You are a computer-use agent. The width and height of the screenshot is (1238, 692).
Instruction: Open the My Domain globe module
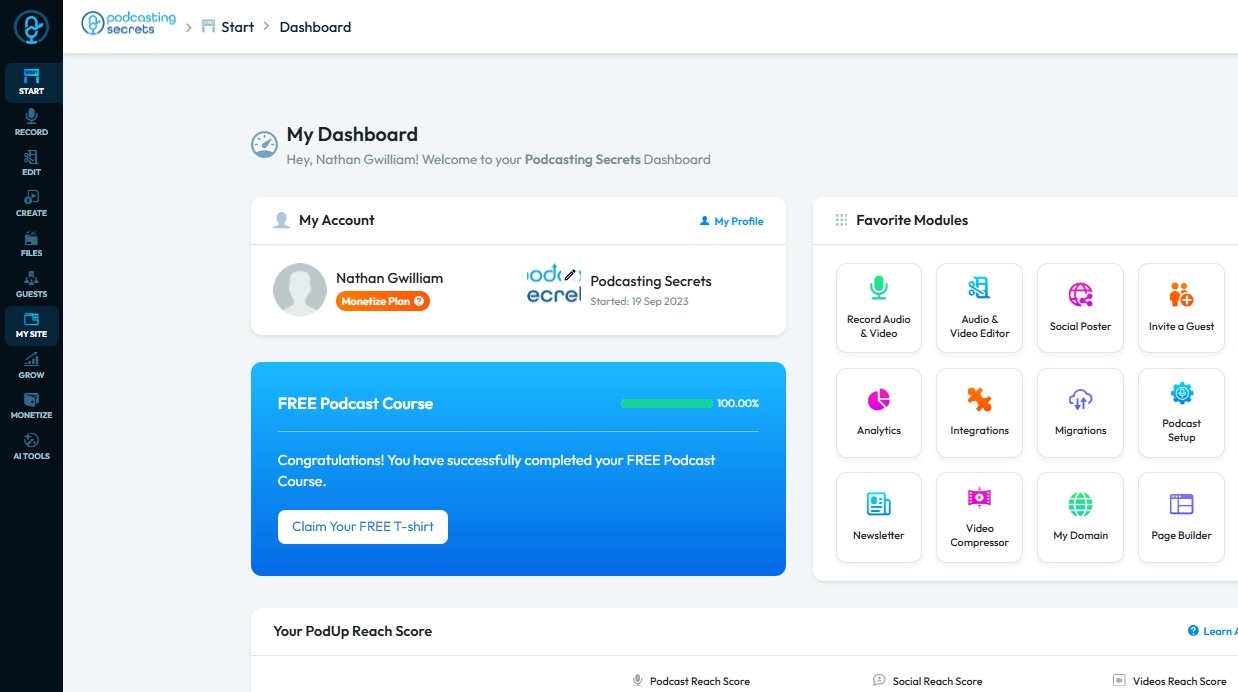click(x=1080, y=517)
